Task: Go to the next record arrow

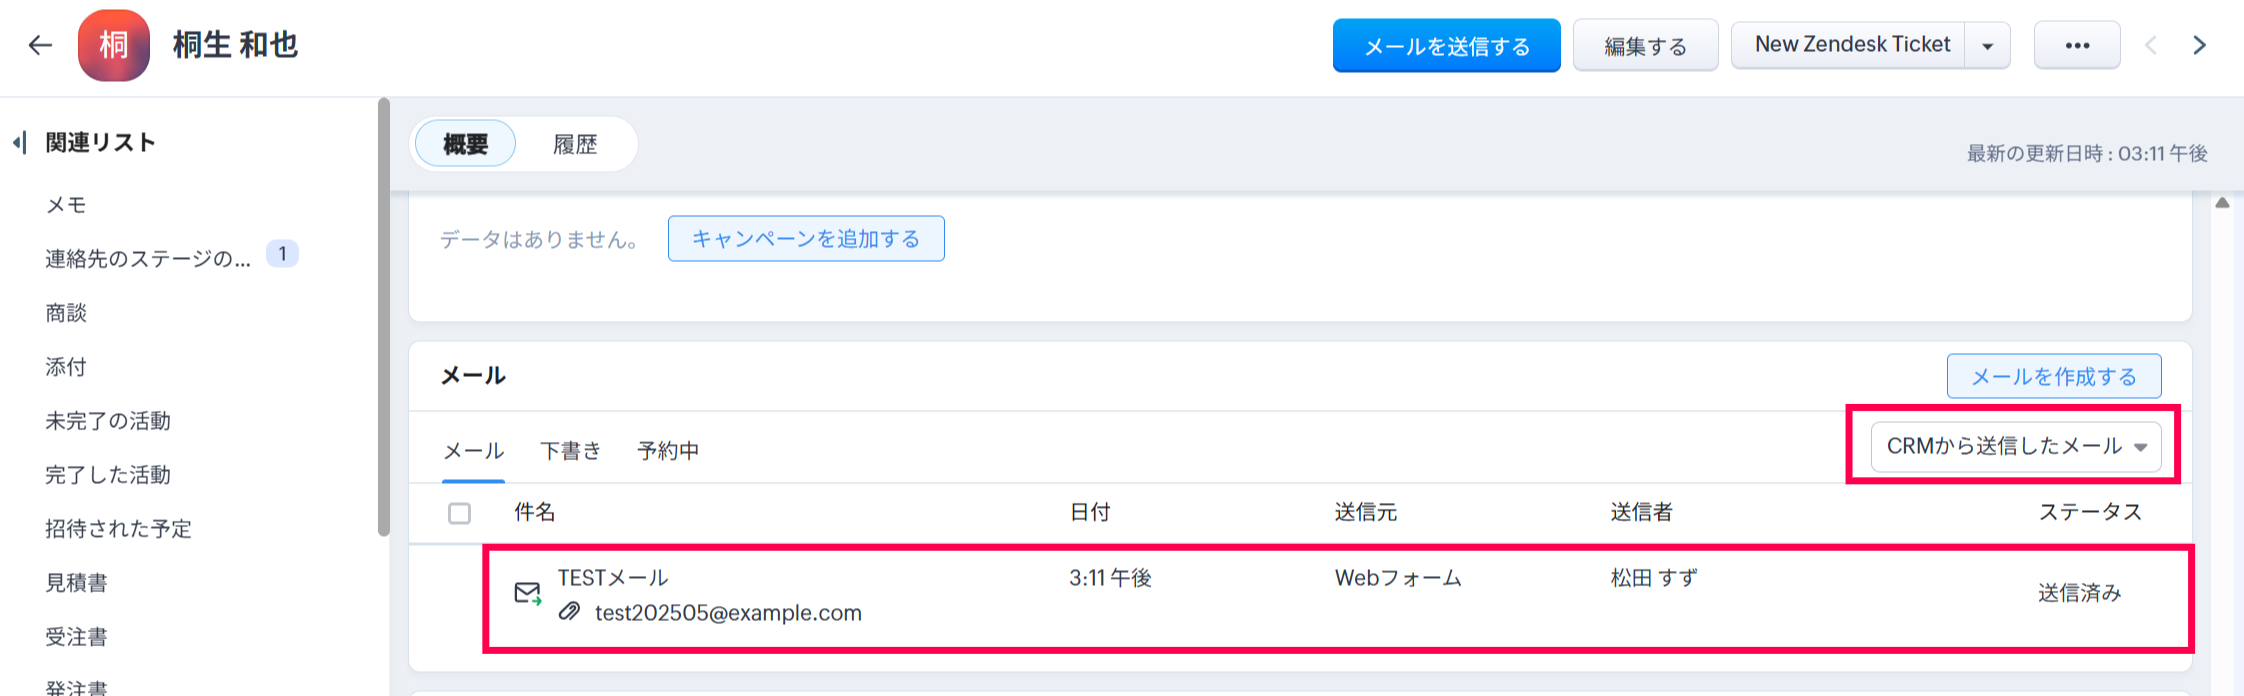Action: (x=2199, y=45)
